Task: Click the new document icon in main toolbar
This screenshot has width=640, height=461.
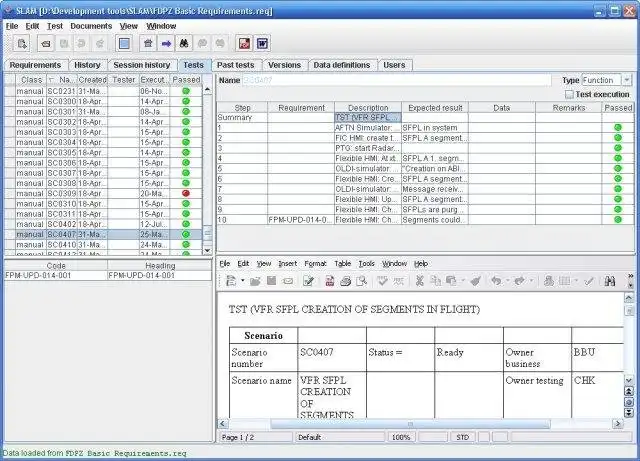Action: [x=22, y=44]
